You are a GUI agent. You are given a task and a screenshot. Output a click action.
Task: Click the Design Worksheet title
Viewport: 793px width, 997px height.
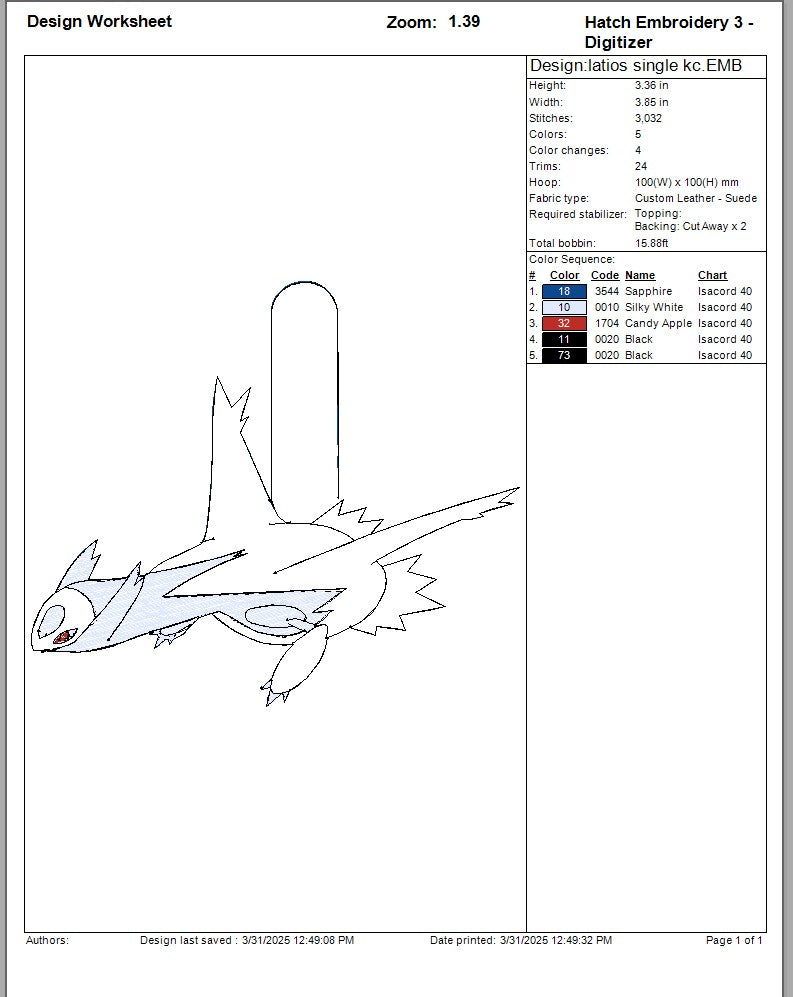tap(99, 21)
